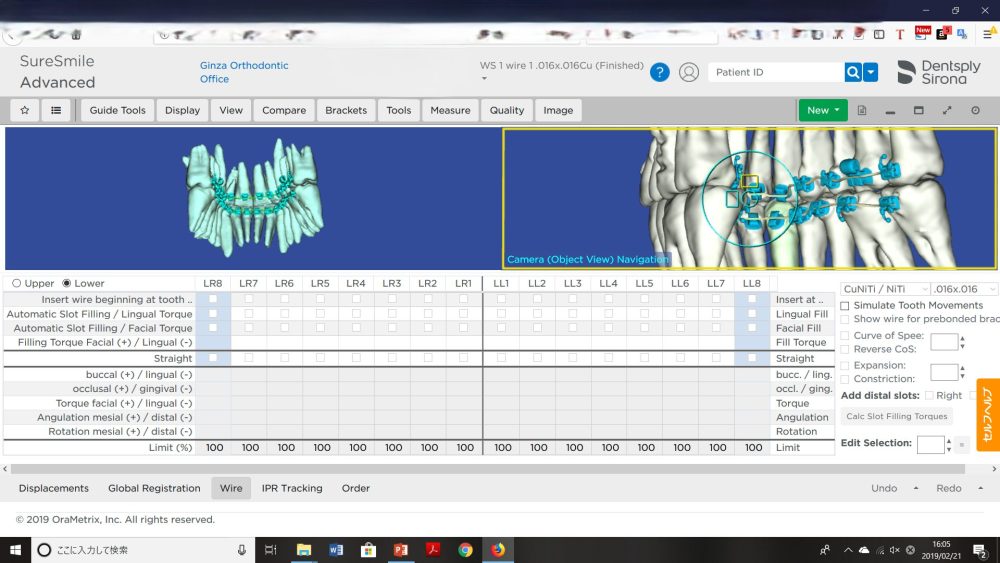Open the list view icon in toolbar

56,110
